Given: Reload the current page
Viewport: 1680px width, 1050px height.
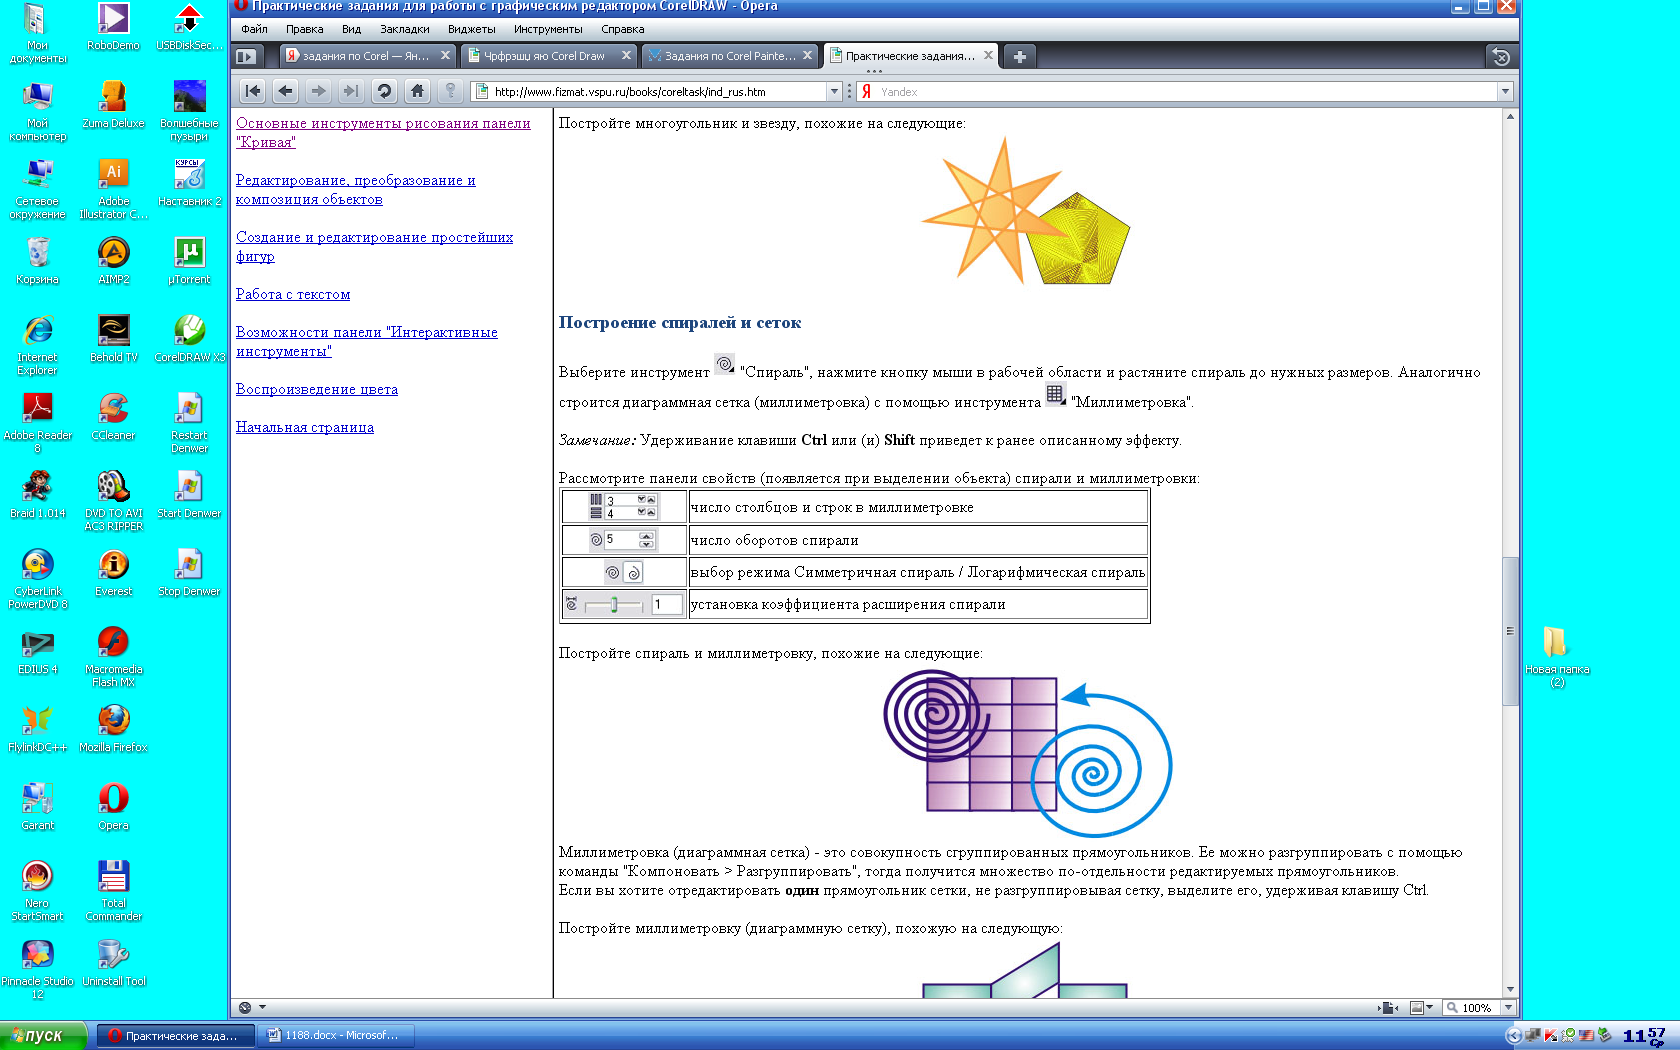Looking at the screenshot, I should 384,91.
